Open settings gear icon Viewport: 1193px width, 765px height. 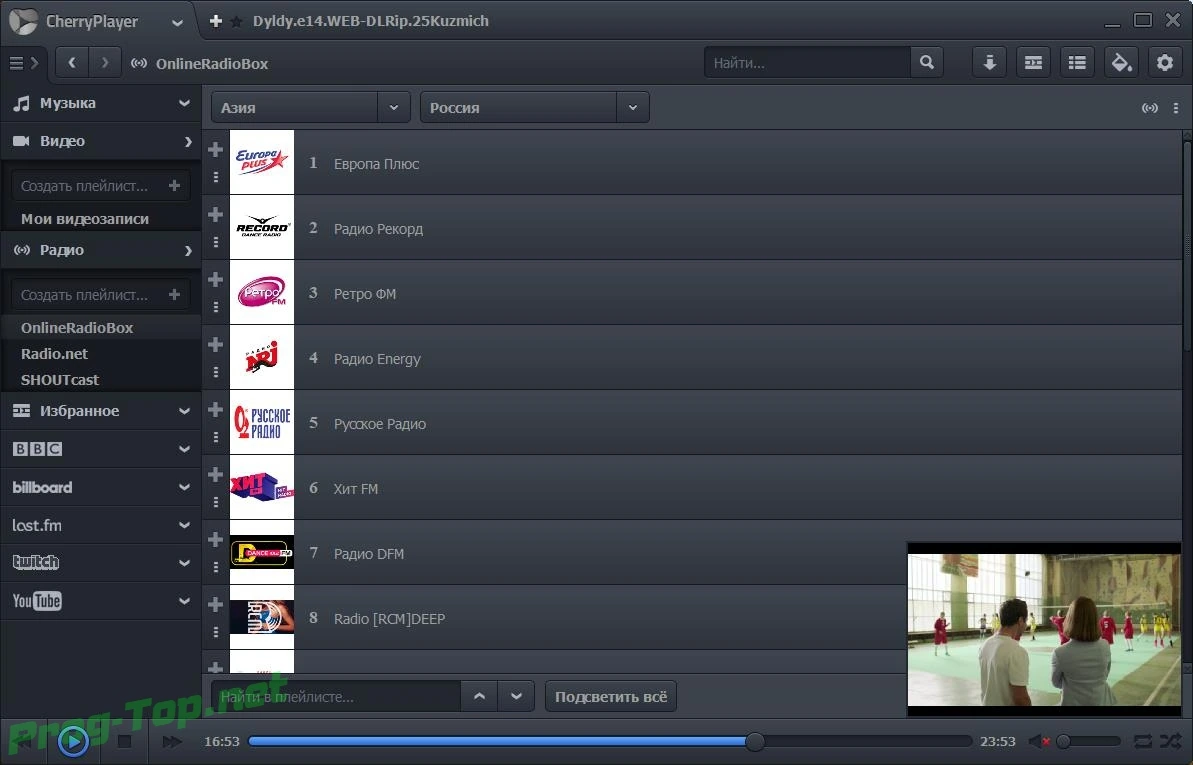pos(1165,62)
